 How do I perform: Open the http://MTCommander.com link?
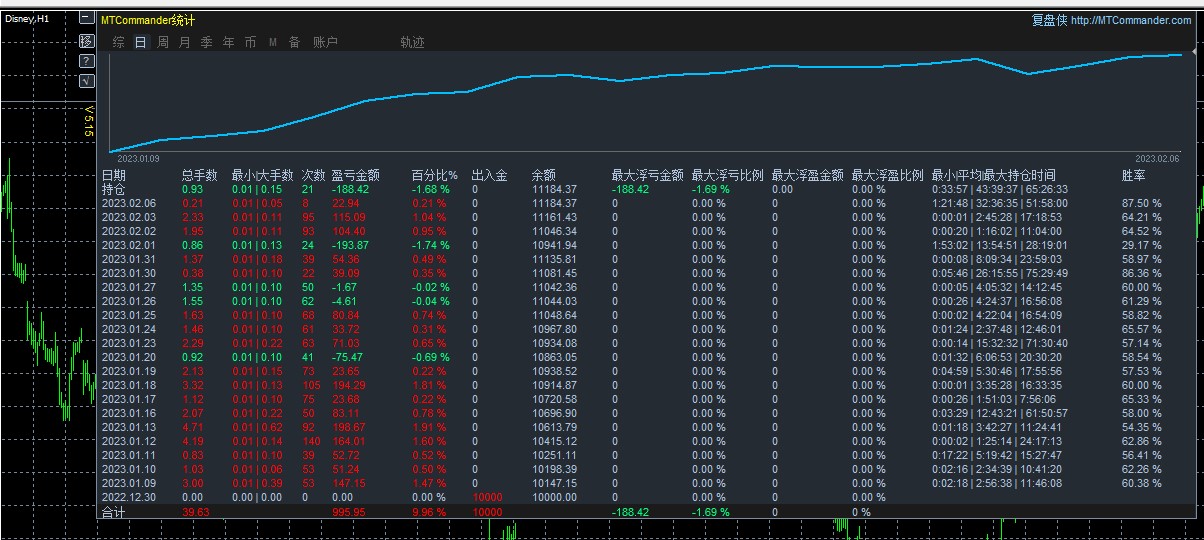pyautogui.click(x=1130, y=20)
